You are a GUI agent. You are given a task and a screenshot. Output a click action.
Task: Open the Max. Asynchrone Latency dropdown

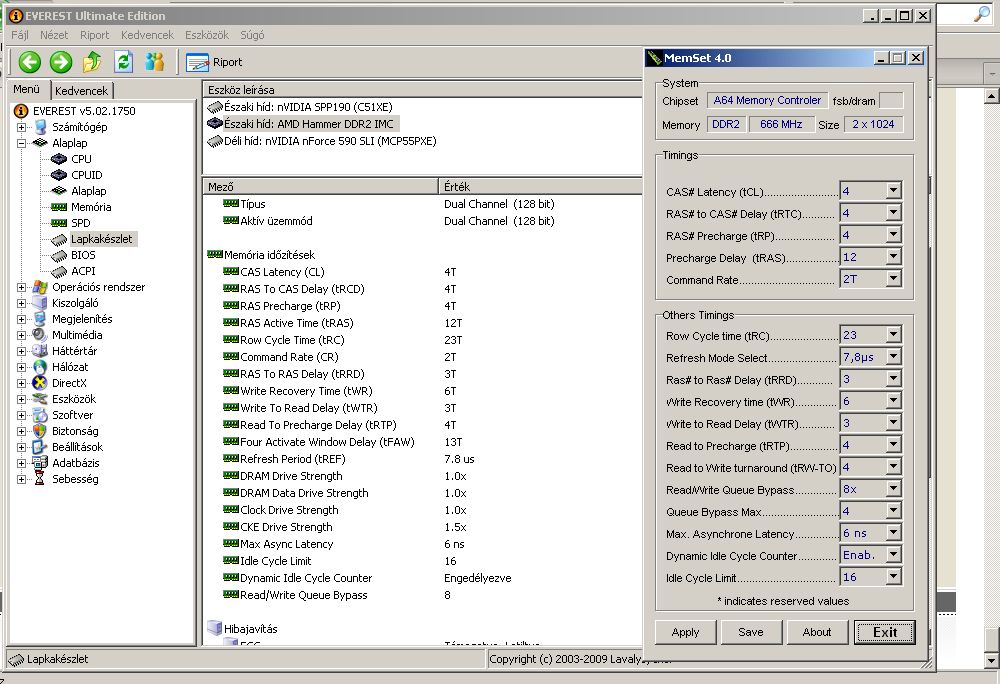coord(893,533)
